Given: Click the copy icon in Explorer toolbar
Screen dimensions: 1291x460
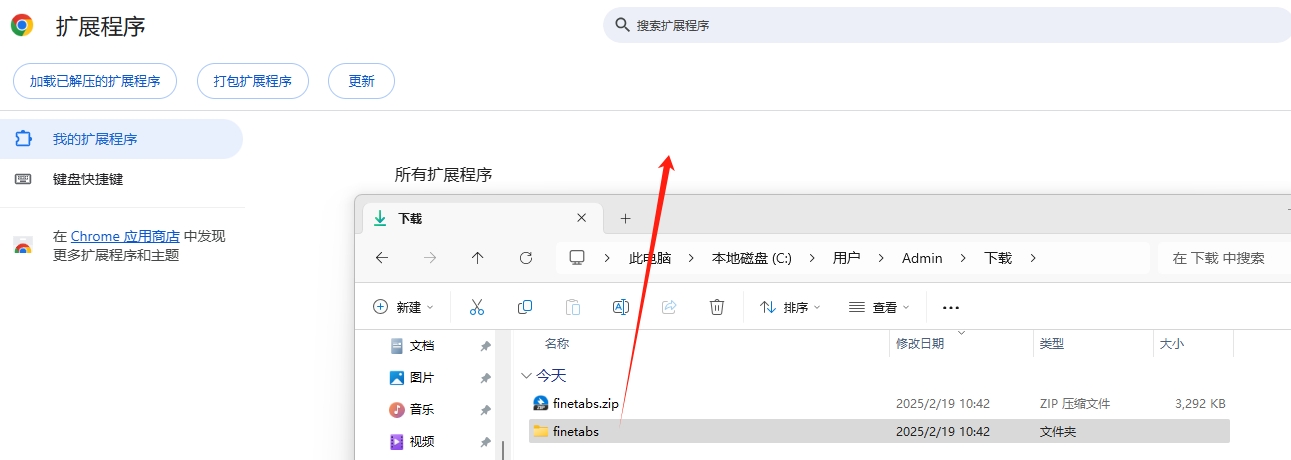Looking at the screenshot, I should click(x=525, y=307).
